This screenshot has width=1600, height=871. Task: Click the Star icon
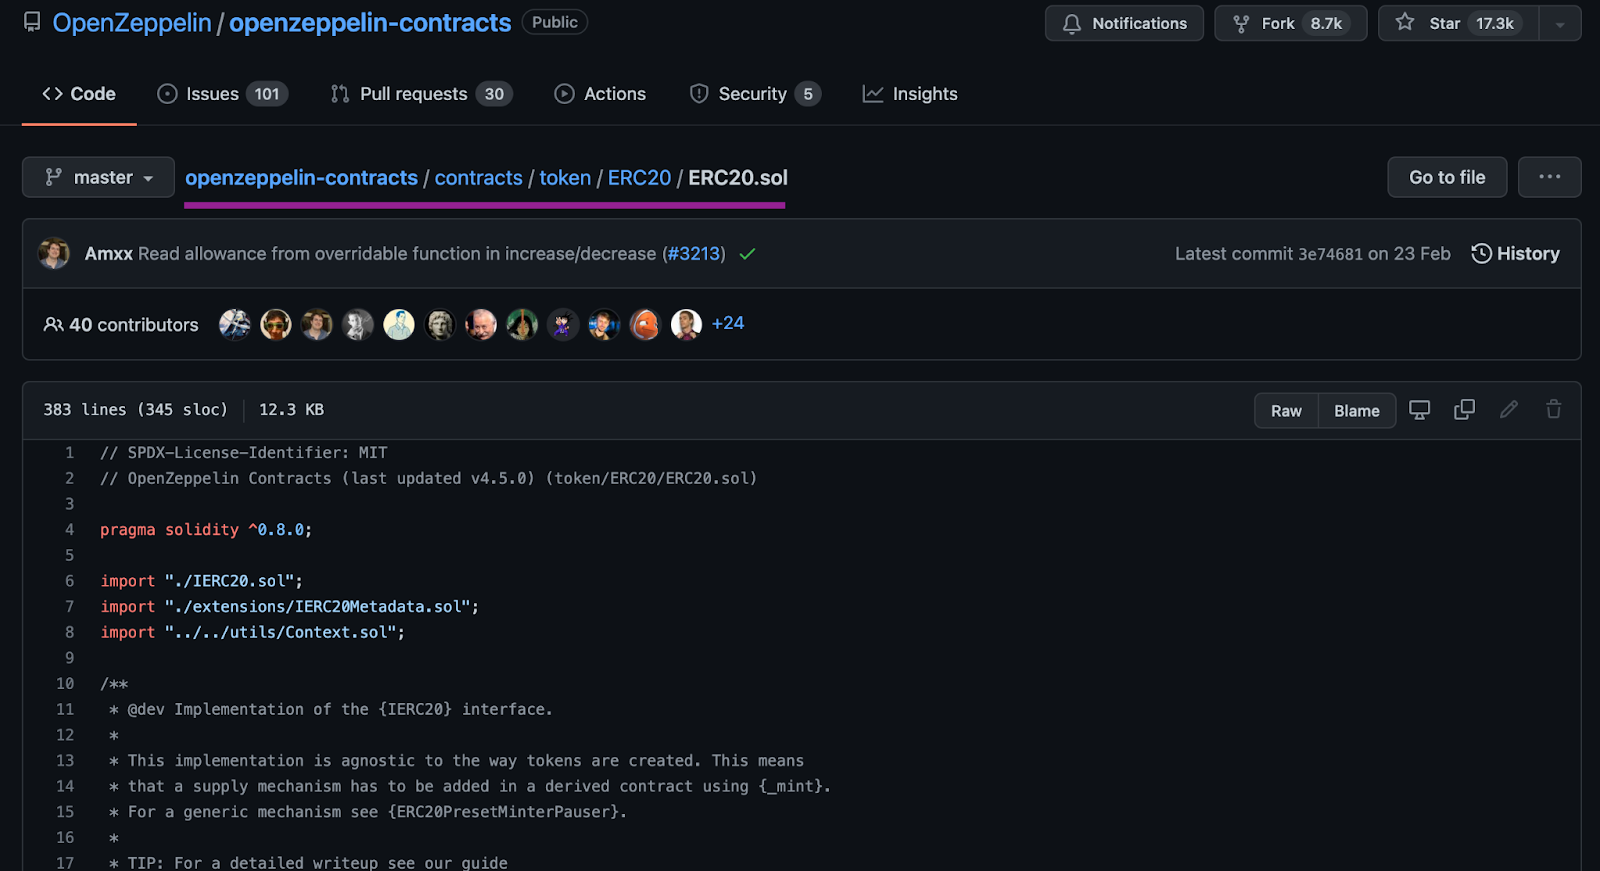[1405, 22]
